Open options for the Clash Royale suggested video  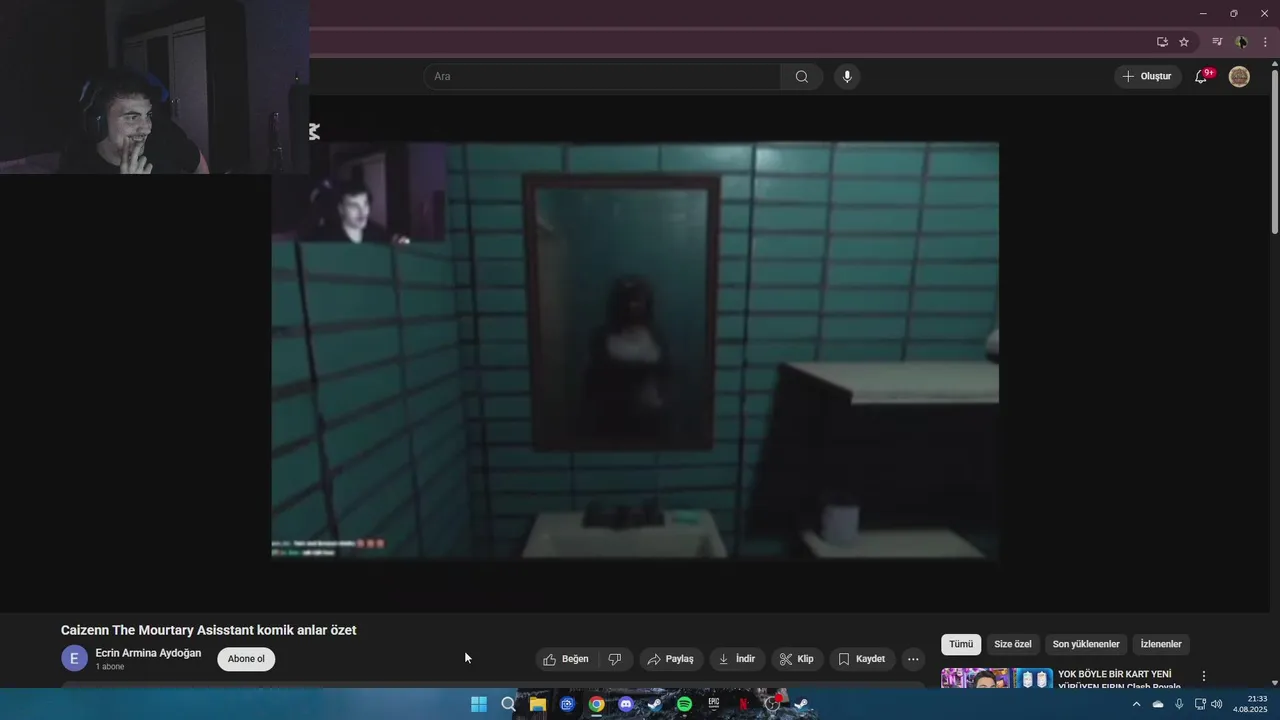click(1204, 676)
